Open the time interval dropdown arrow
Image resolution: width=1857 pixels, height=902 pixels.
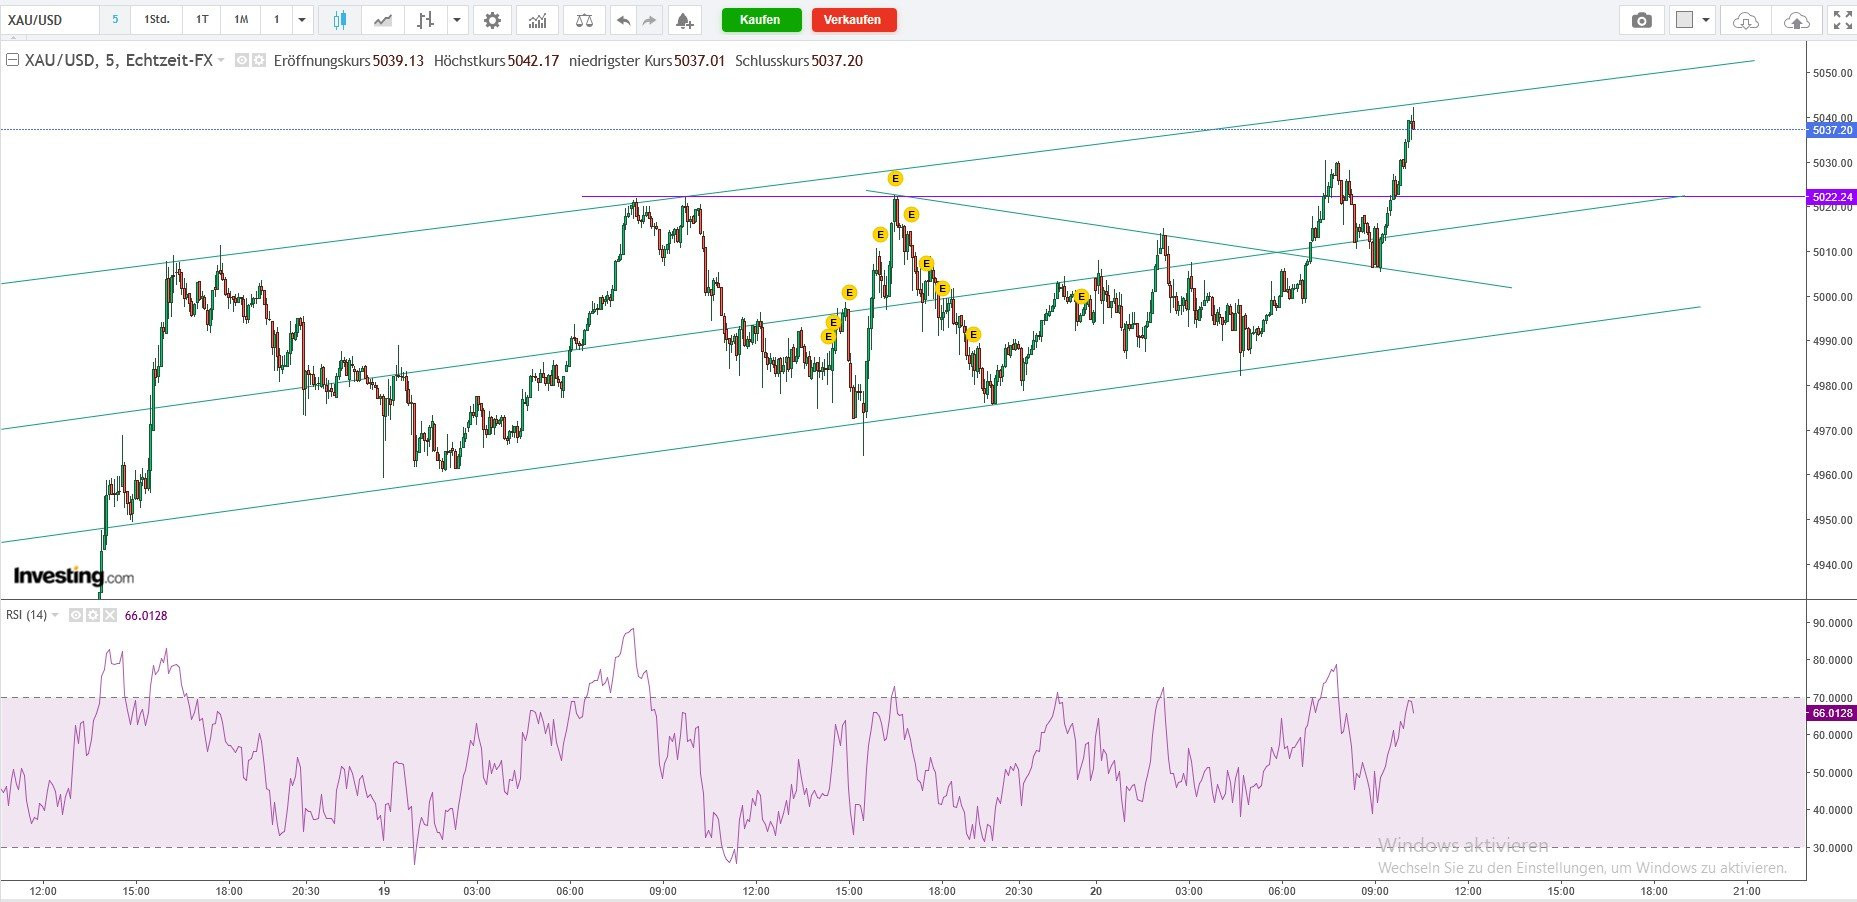click(x=301, y=20)
